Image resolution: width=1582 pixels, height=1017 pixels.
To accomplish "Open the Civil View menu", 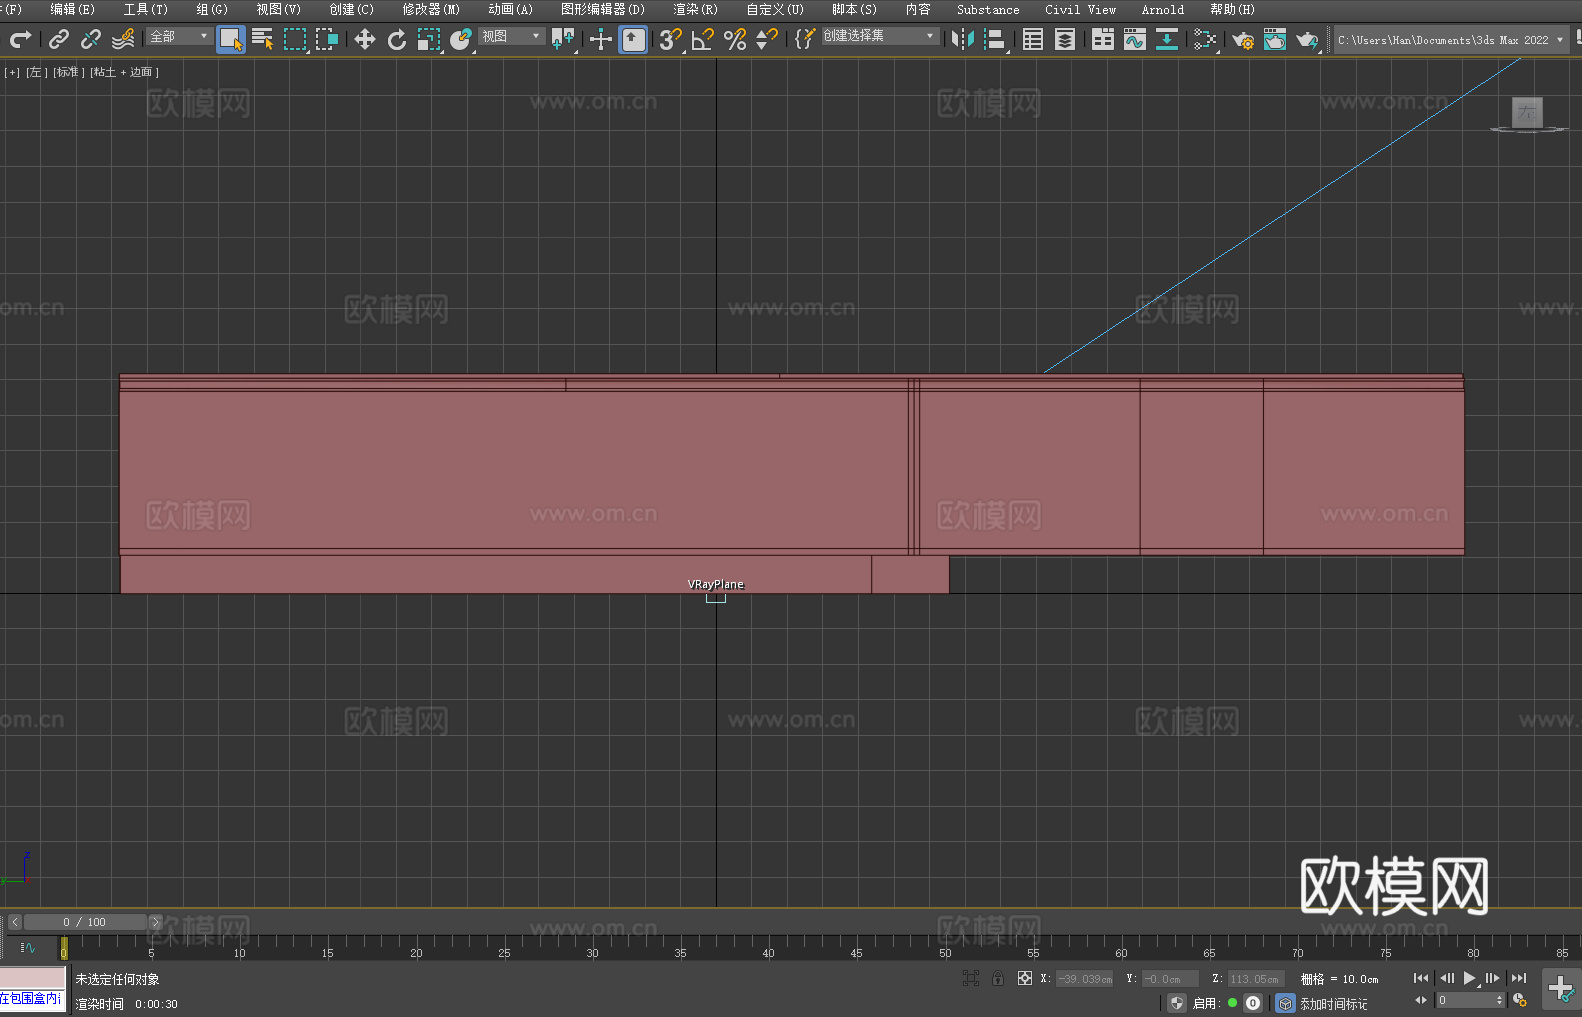I will click(1080, 10).
